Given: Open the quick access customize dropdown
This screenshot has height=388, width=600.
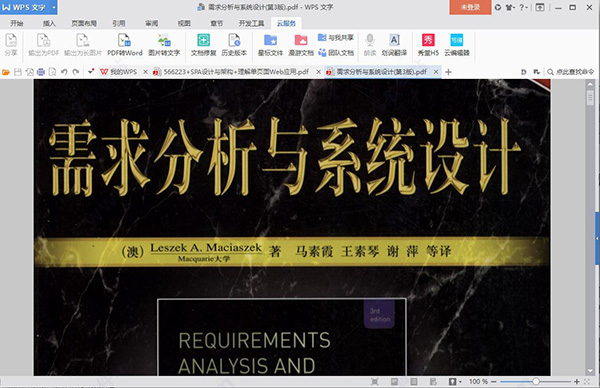Looking at the screenshot, I should [91, 72].
